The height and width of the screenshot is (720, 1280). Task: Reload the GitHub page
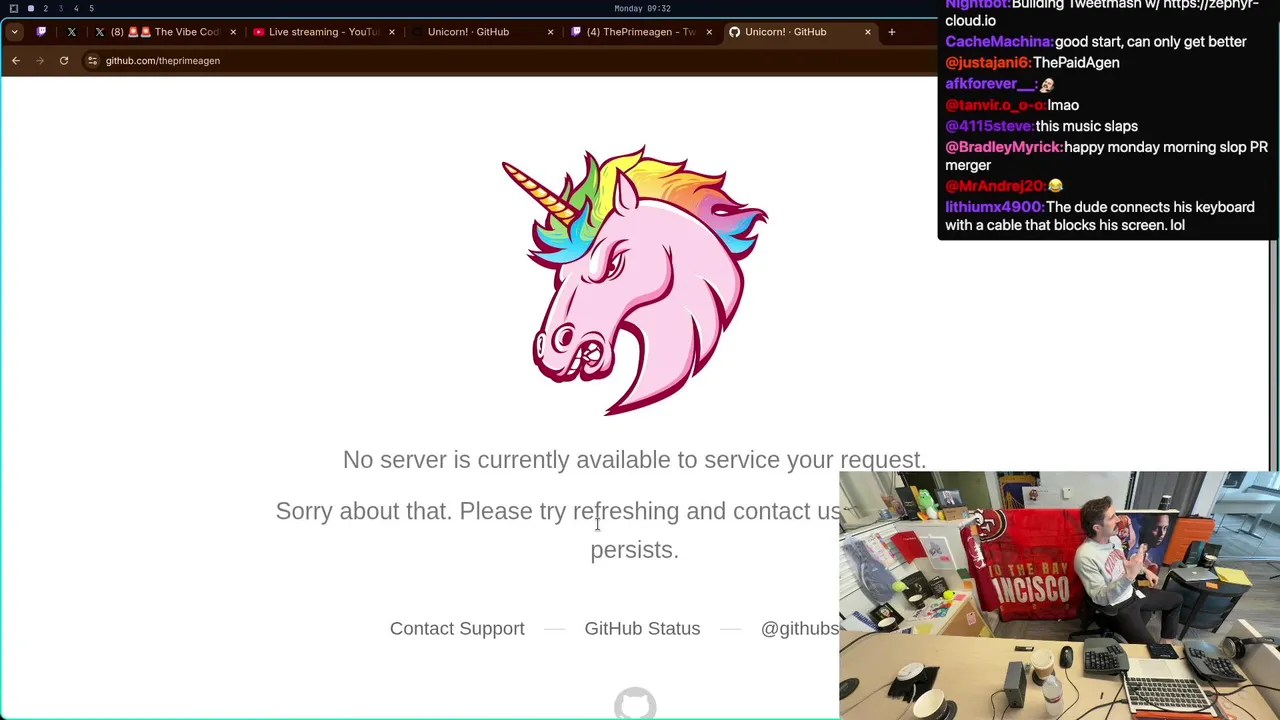64,61
